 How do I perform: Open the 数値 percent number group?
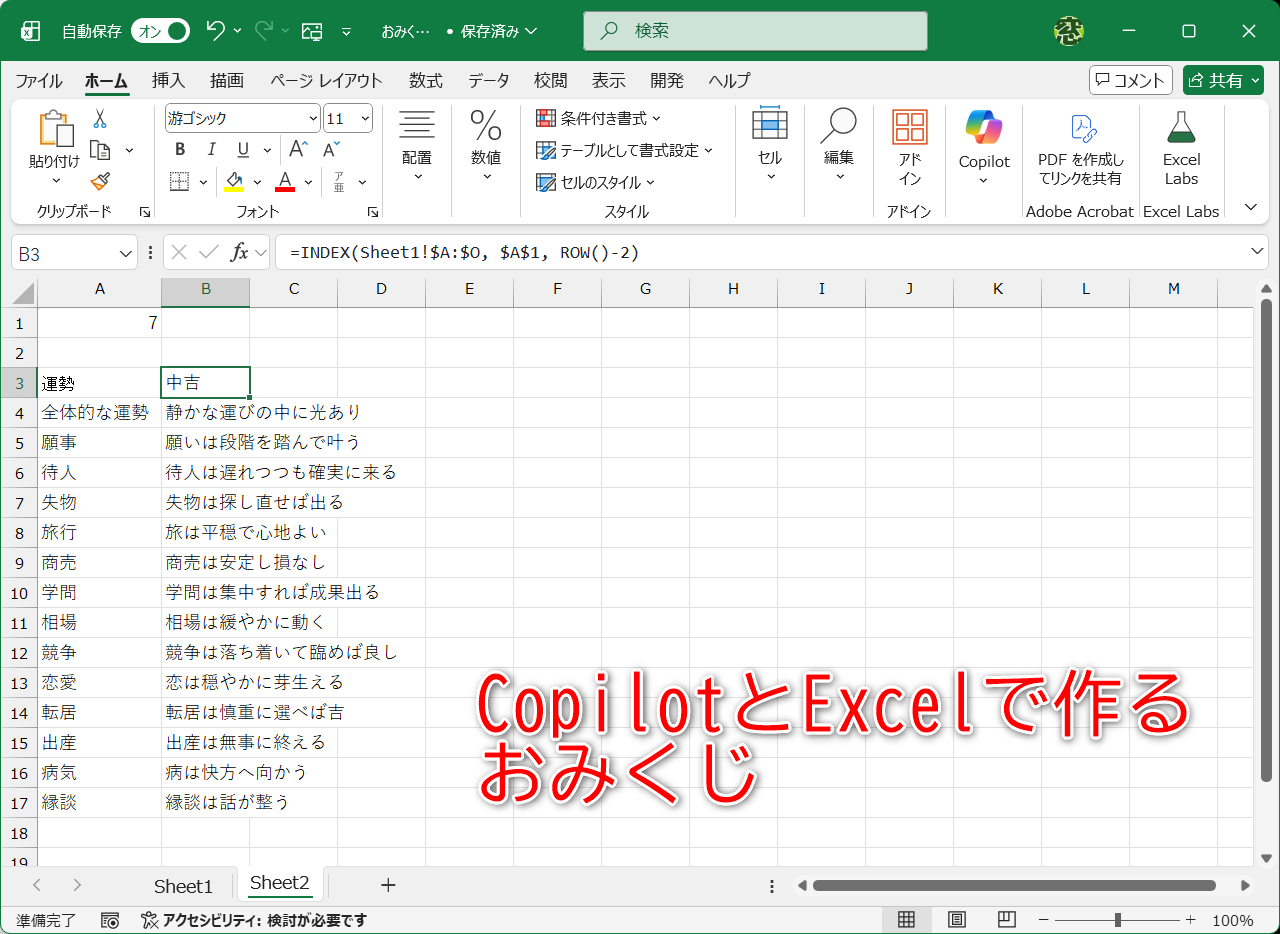coord(486,146)
